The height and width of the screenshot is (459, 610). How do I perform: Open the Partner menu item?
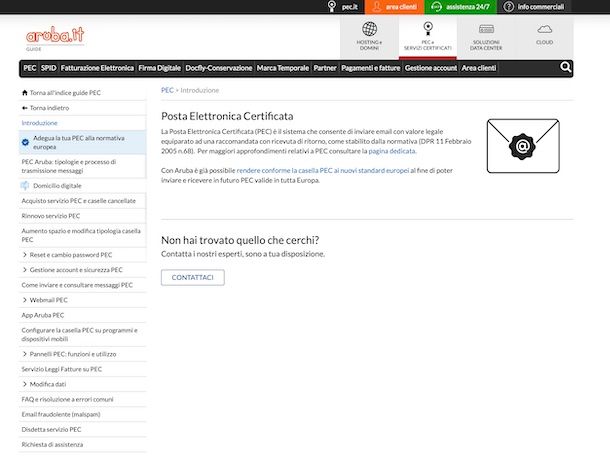point(325,68)
